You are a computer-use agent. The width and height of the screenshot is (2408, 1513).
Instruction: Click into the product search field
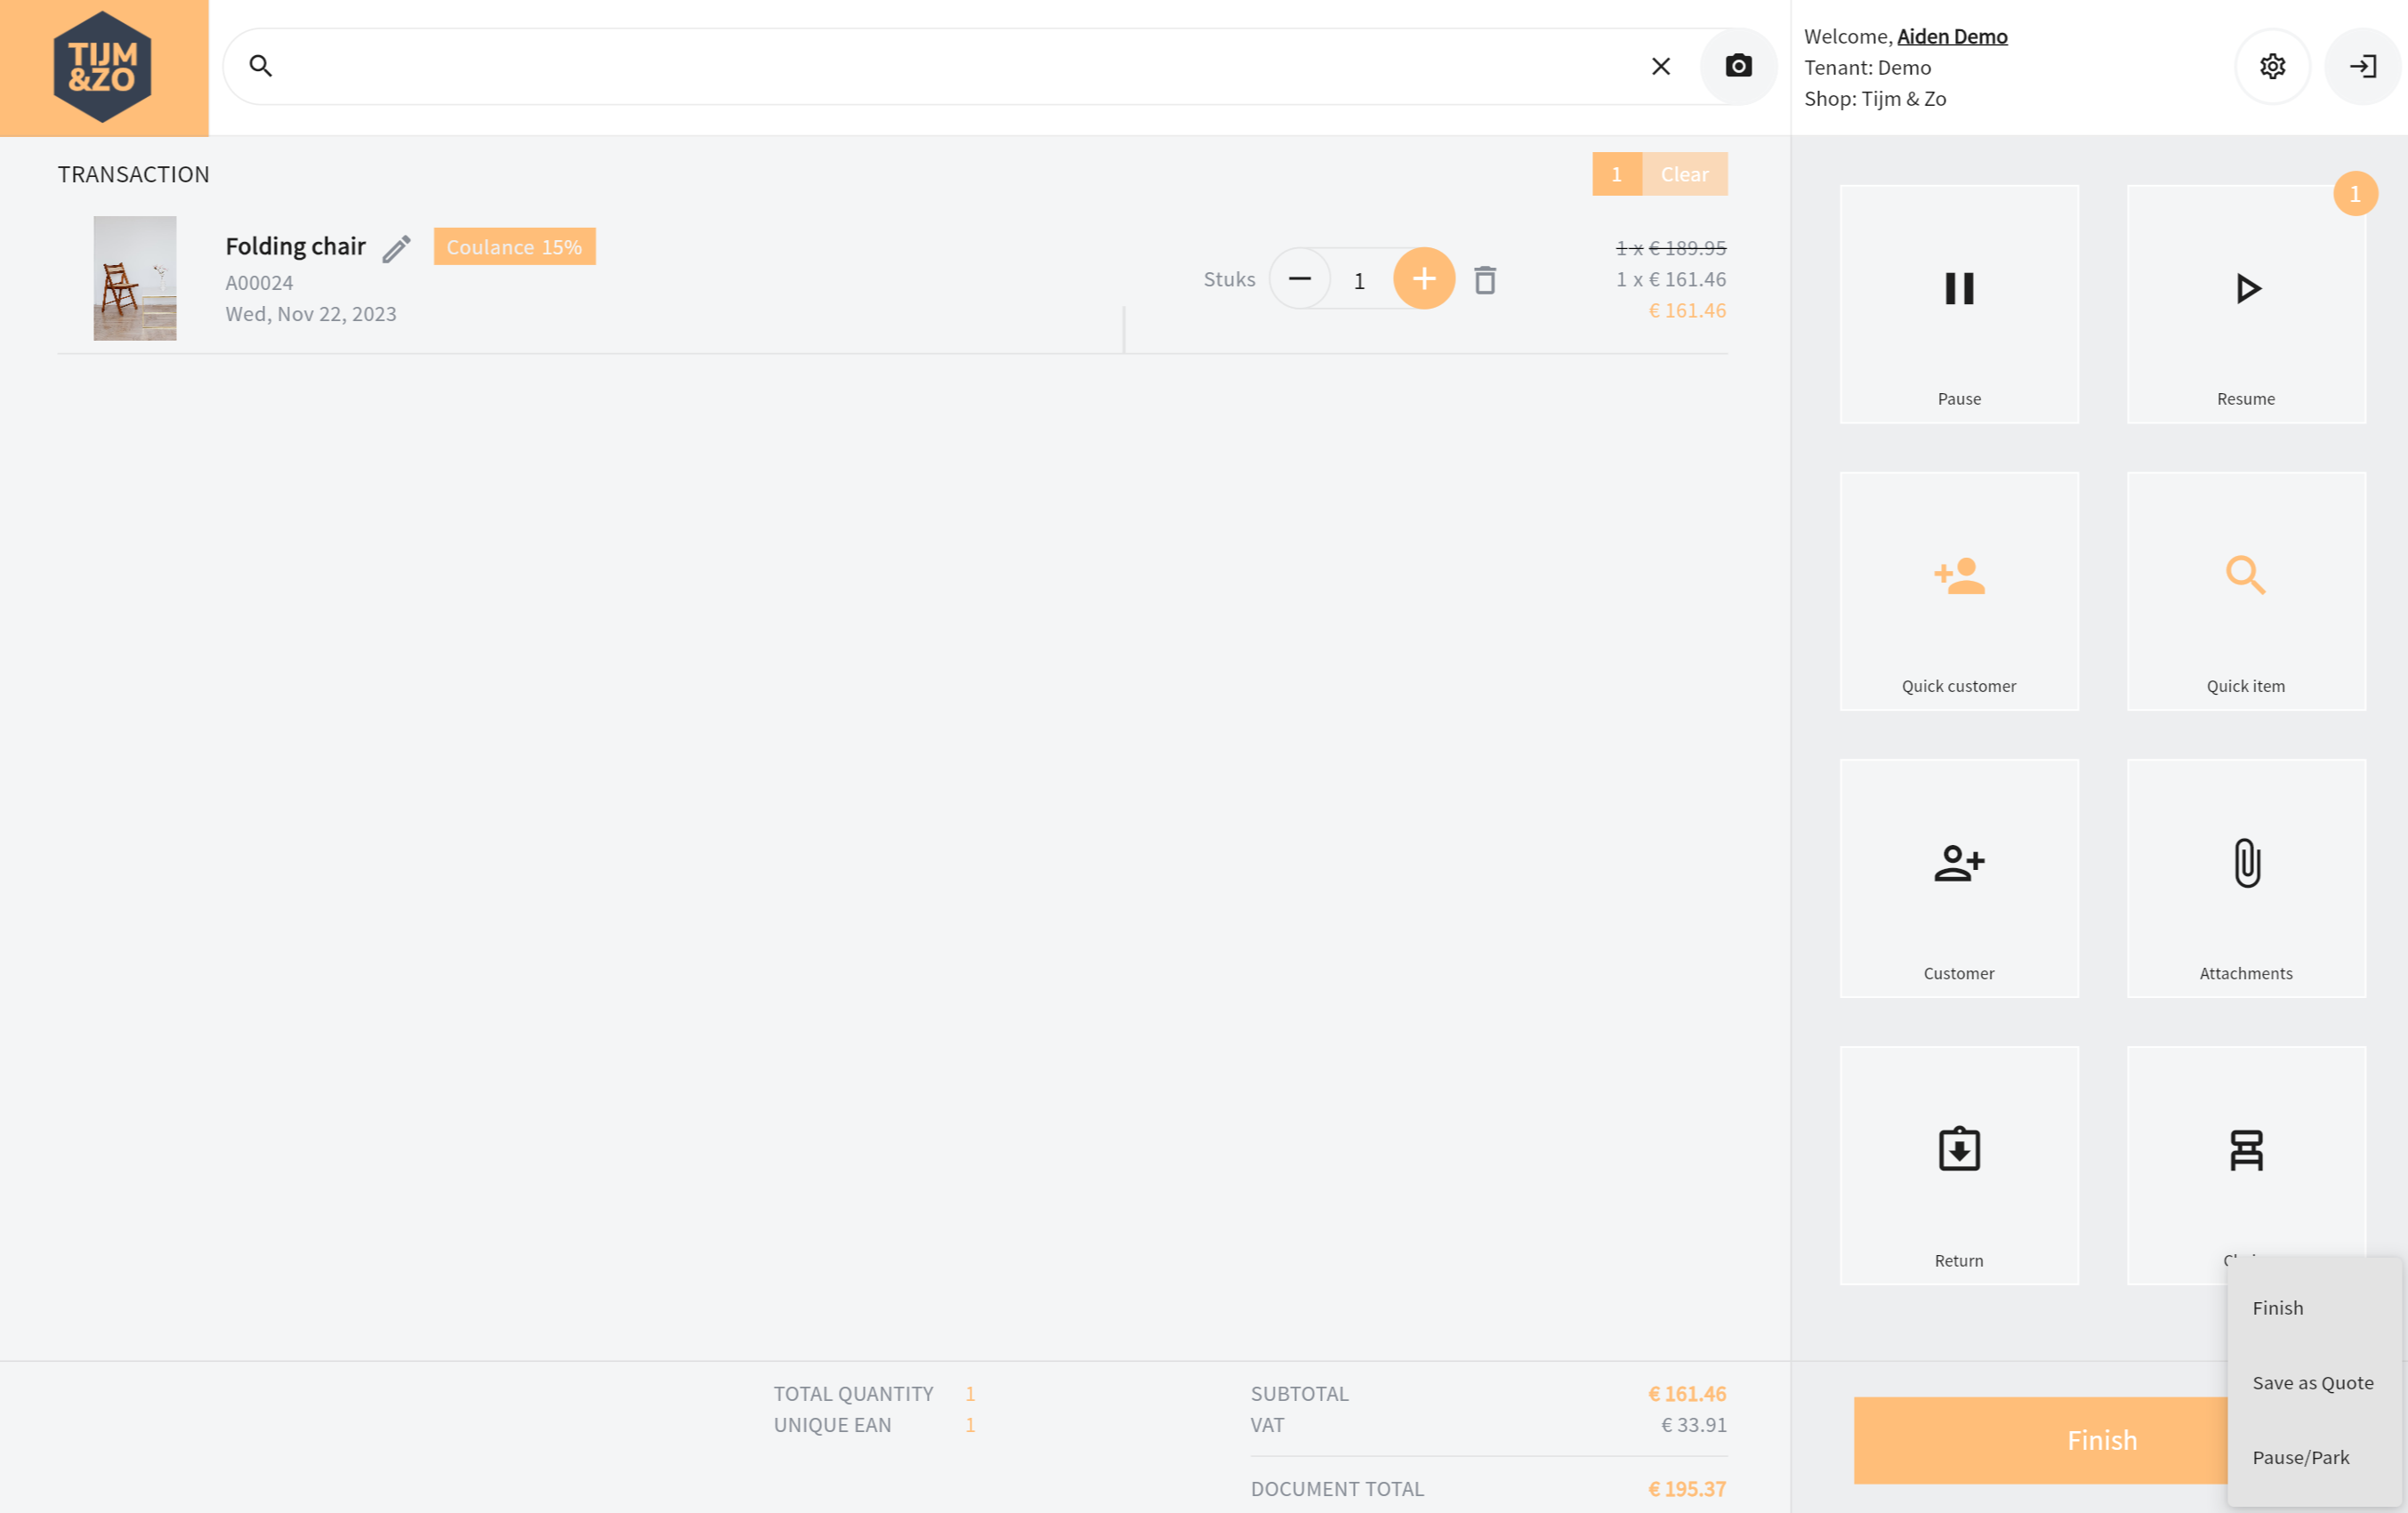point(950,66)
